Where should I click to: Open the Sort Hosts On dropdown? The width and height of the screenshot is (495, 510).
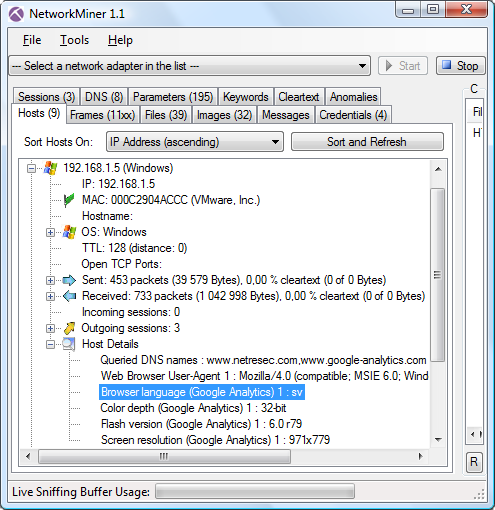[x=195, y=142]
